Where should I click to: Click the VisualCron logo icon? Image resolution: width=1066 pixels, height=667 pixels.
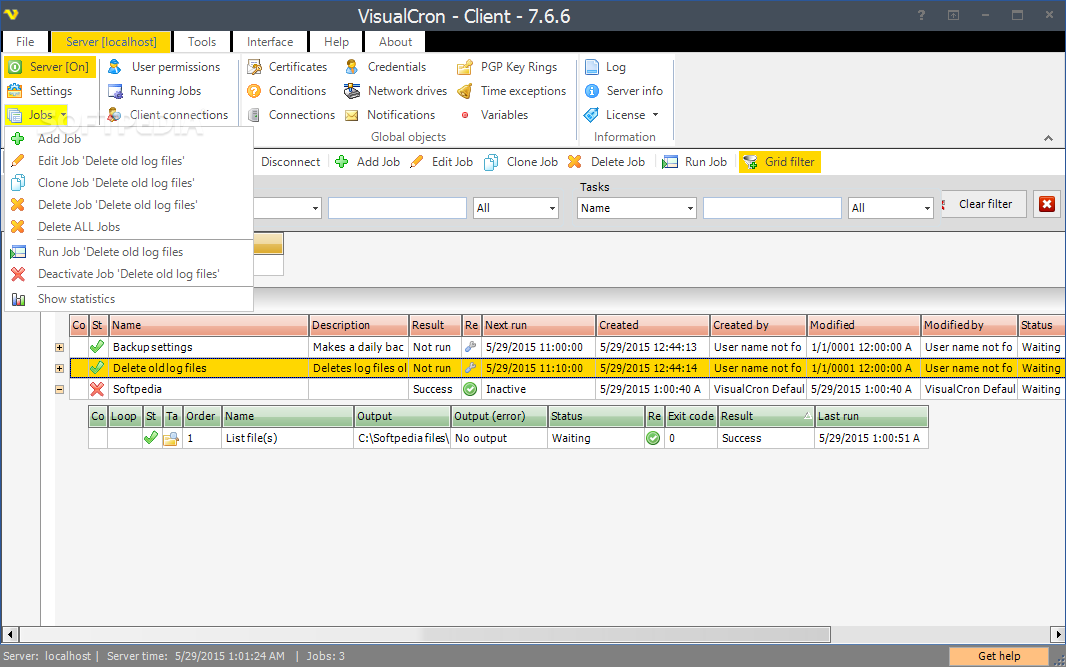point(11,14)
